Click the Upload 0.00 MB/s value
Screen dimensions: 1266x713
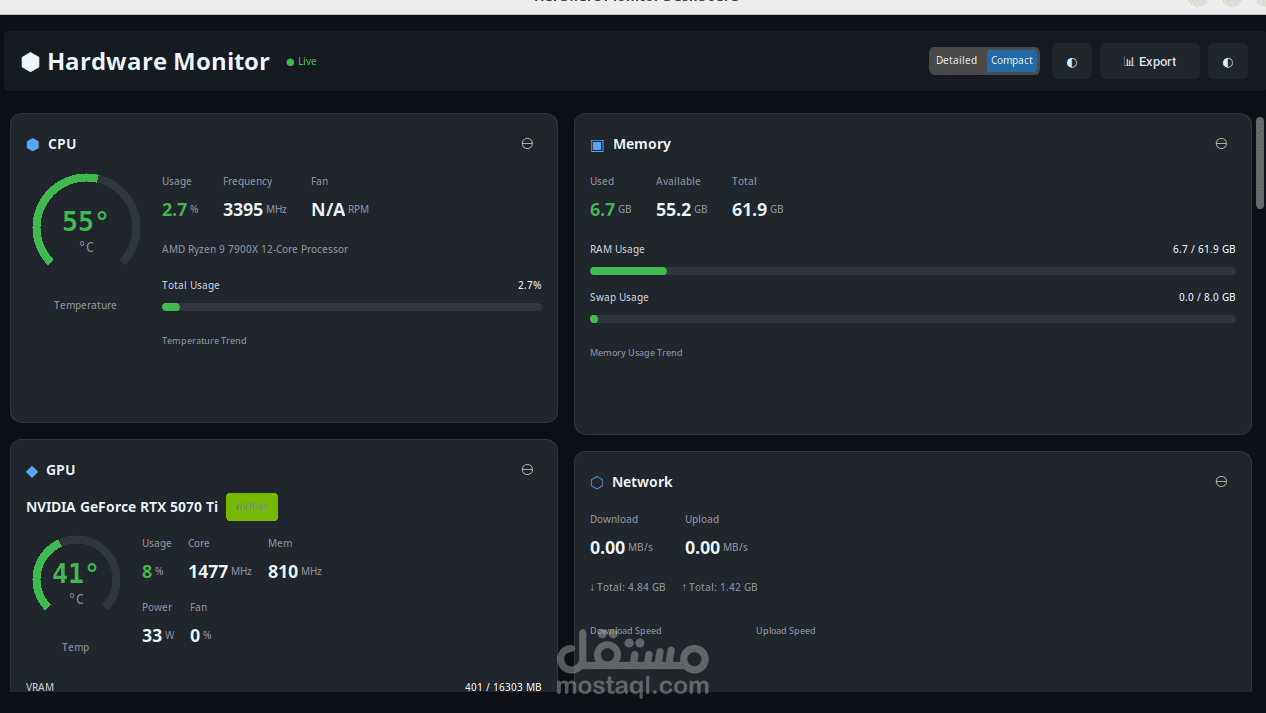coord(717,548)
